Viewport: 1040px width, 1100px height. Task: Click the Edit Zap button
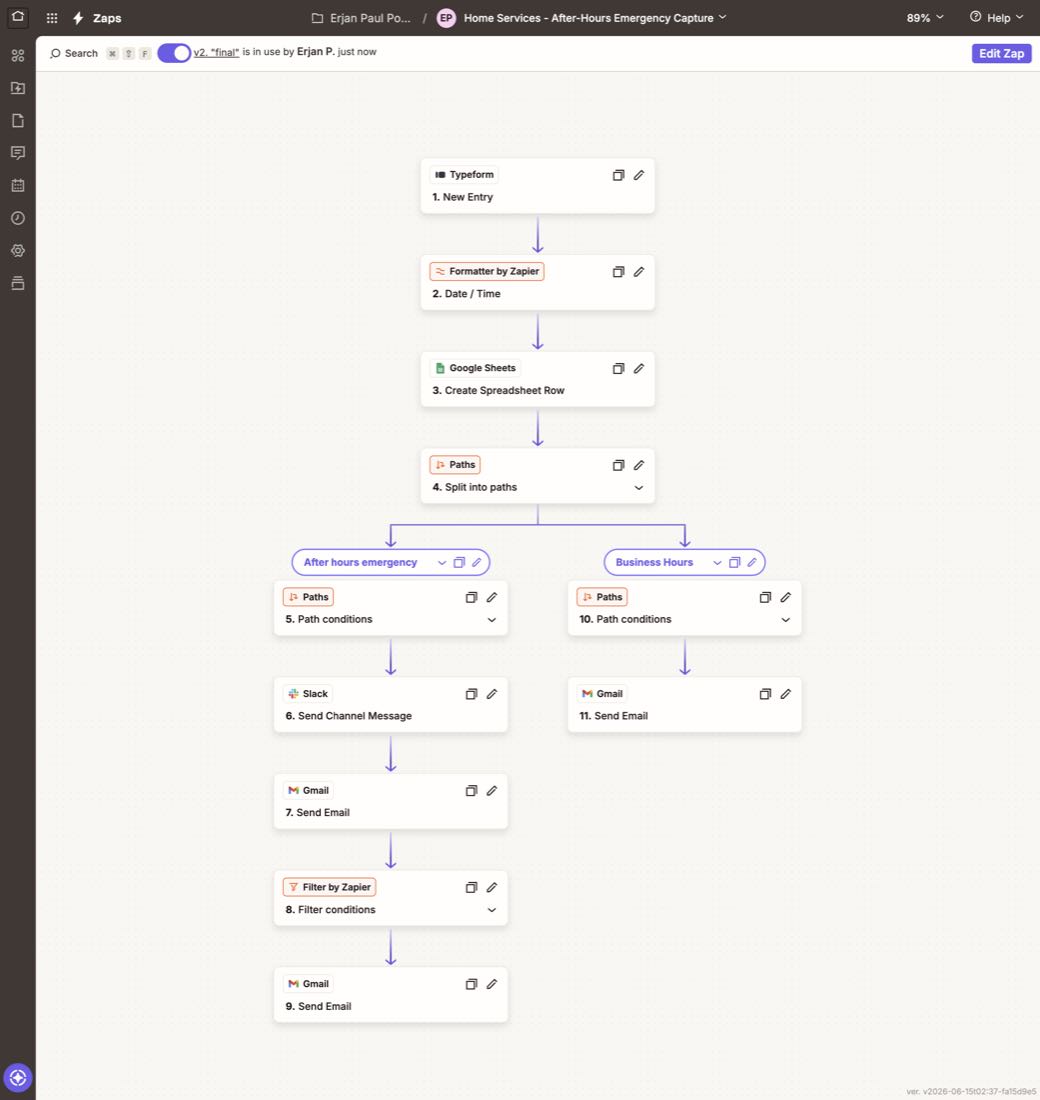click(x=1001, y=53)
